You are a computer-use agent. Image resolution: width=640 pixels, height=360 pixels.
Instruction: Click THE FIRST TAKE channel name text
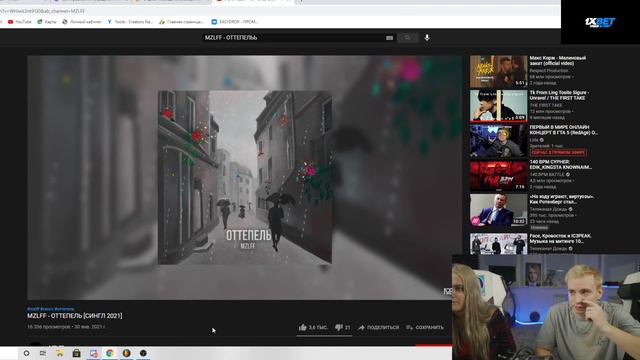point(546,105)
